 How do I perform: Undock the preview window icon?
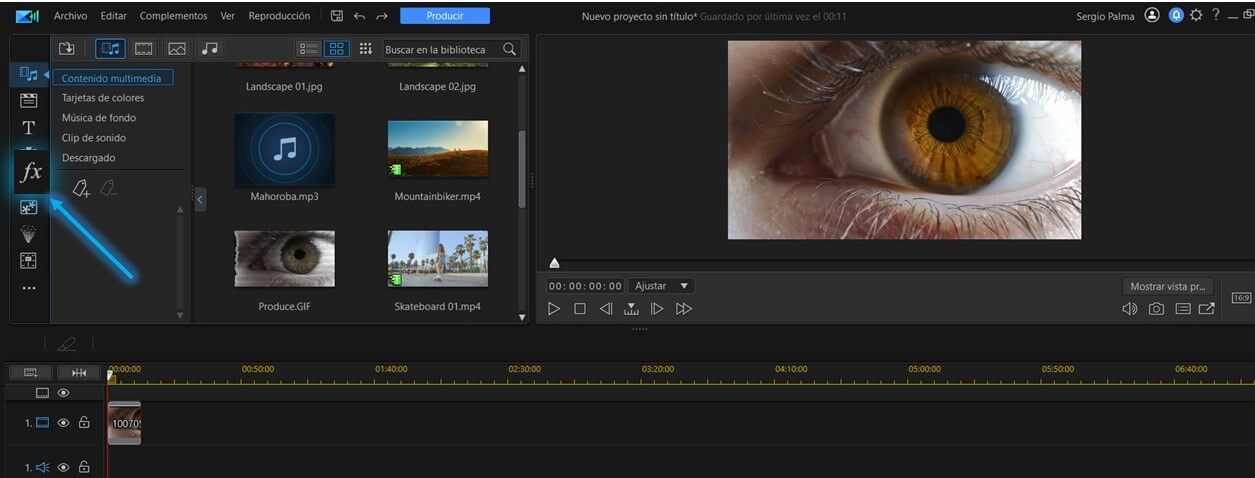click(1207, 309)
